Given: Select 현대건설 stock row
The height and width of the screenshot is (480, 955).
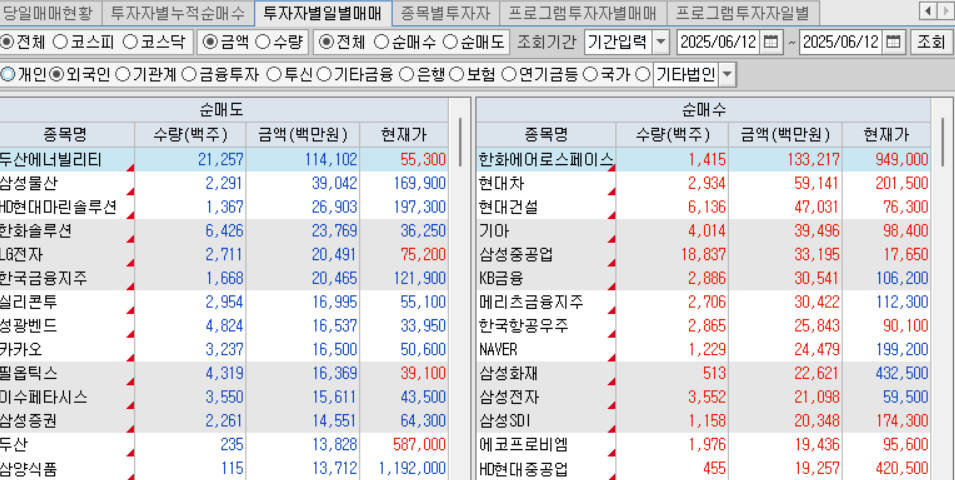Looking at the screenshot, I should click(703, 207).
